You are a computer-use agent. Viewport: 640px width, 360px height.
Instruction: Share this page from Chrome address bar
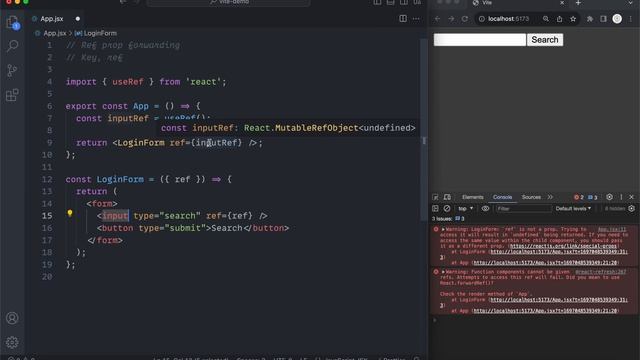pos(559,19)
